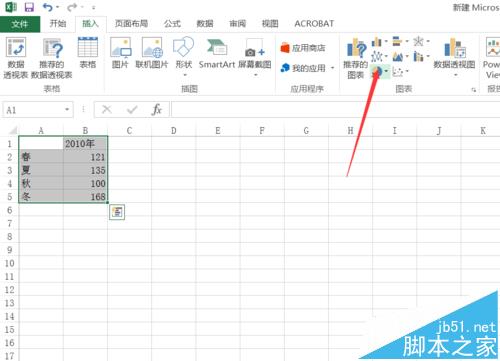Insert a line chart
500x361 pixels.
tap(379, 56)
